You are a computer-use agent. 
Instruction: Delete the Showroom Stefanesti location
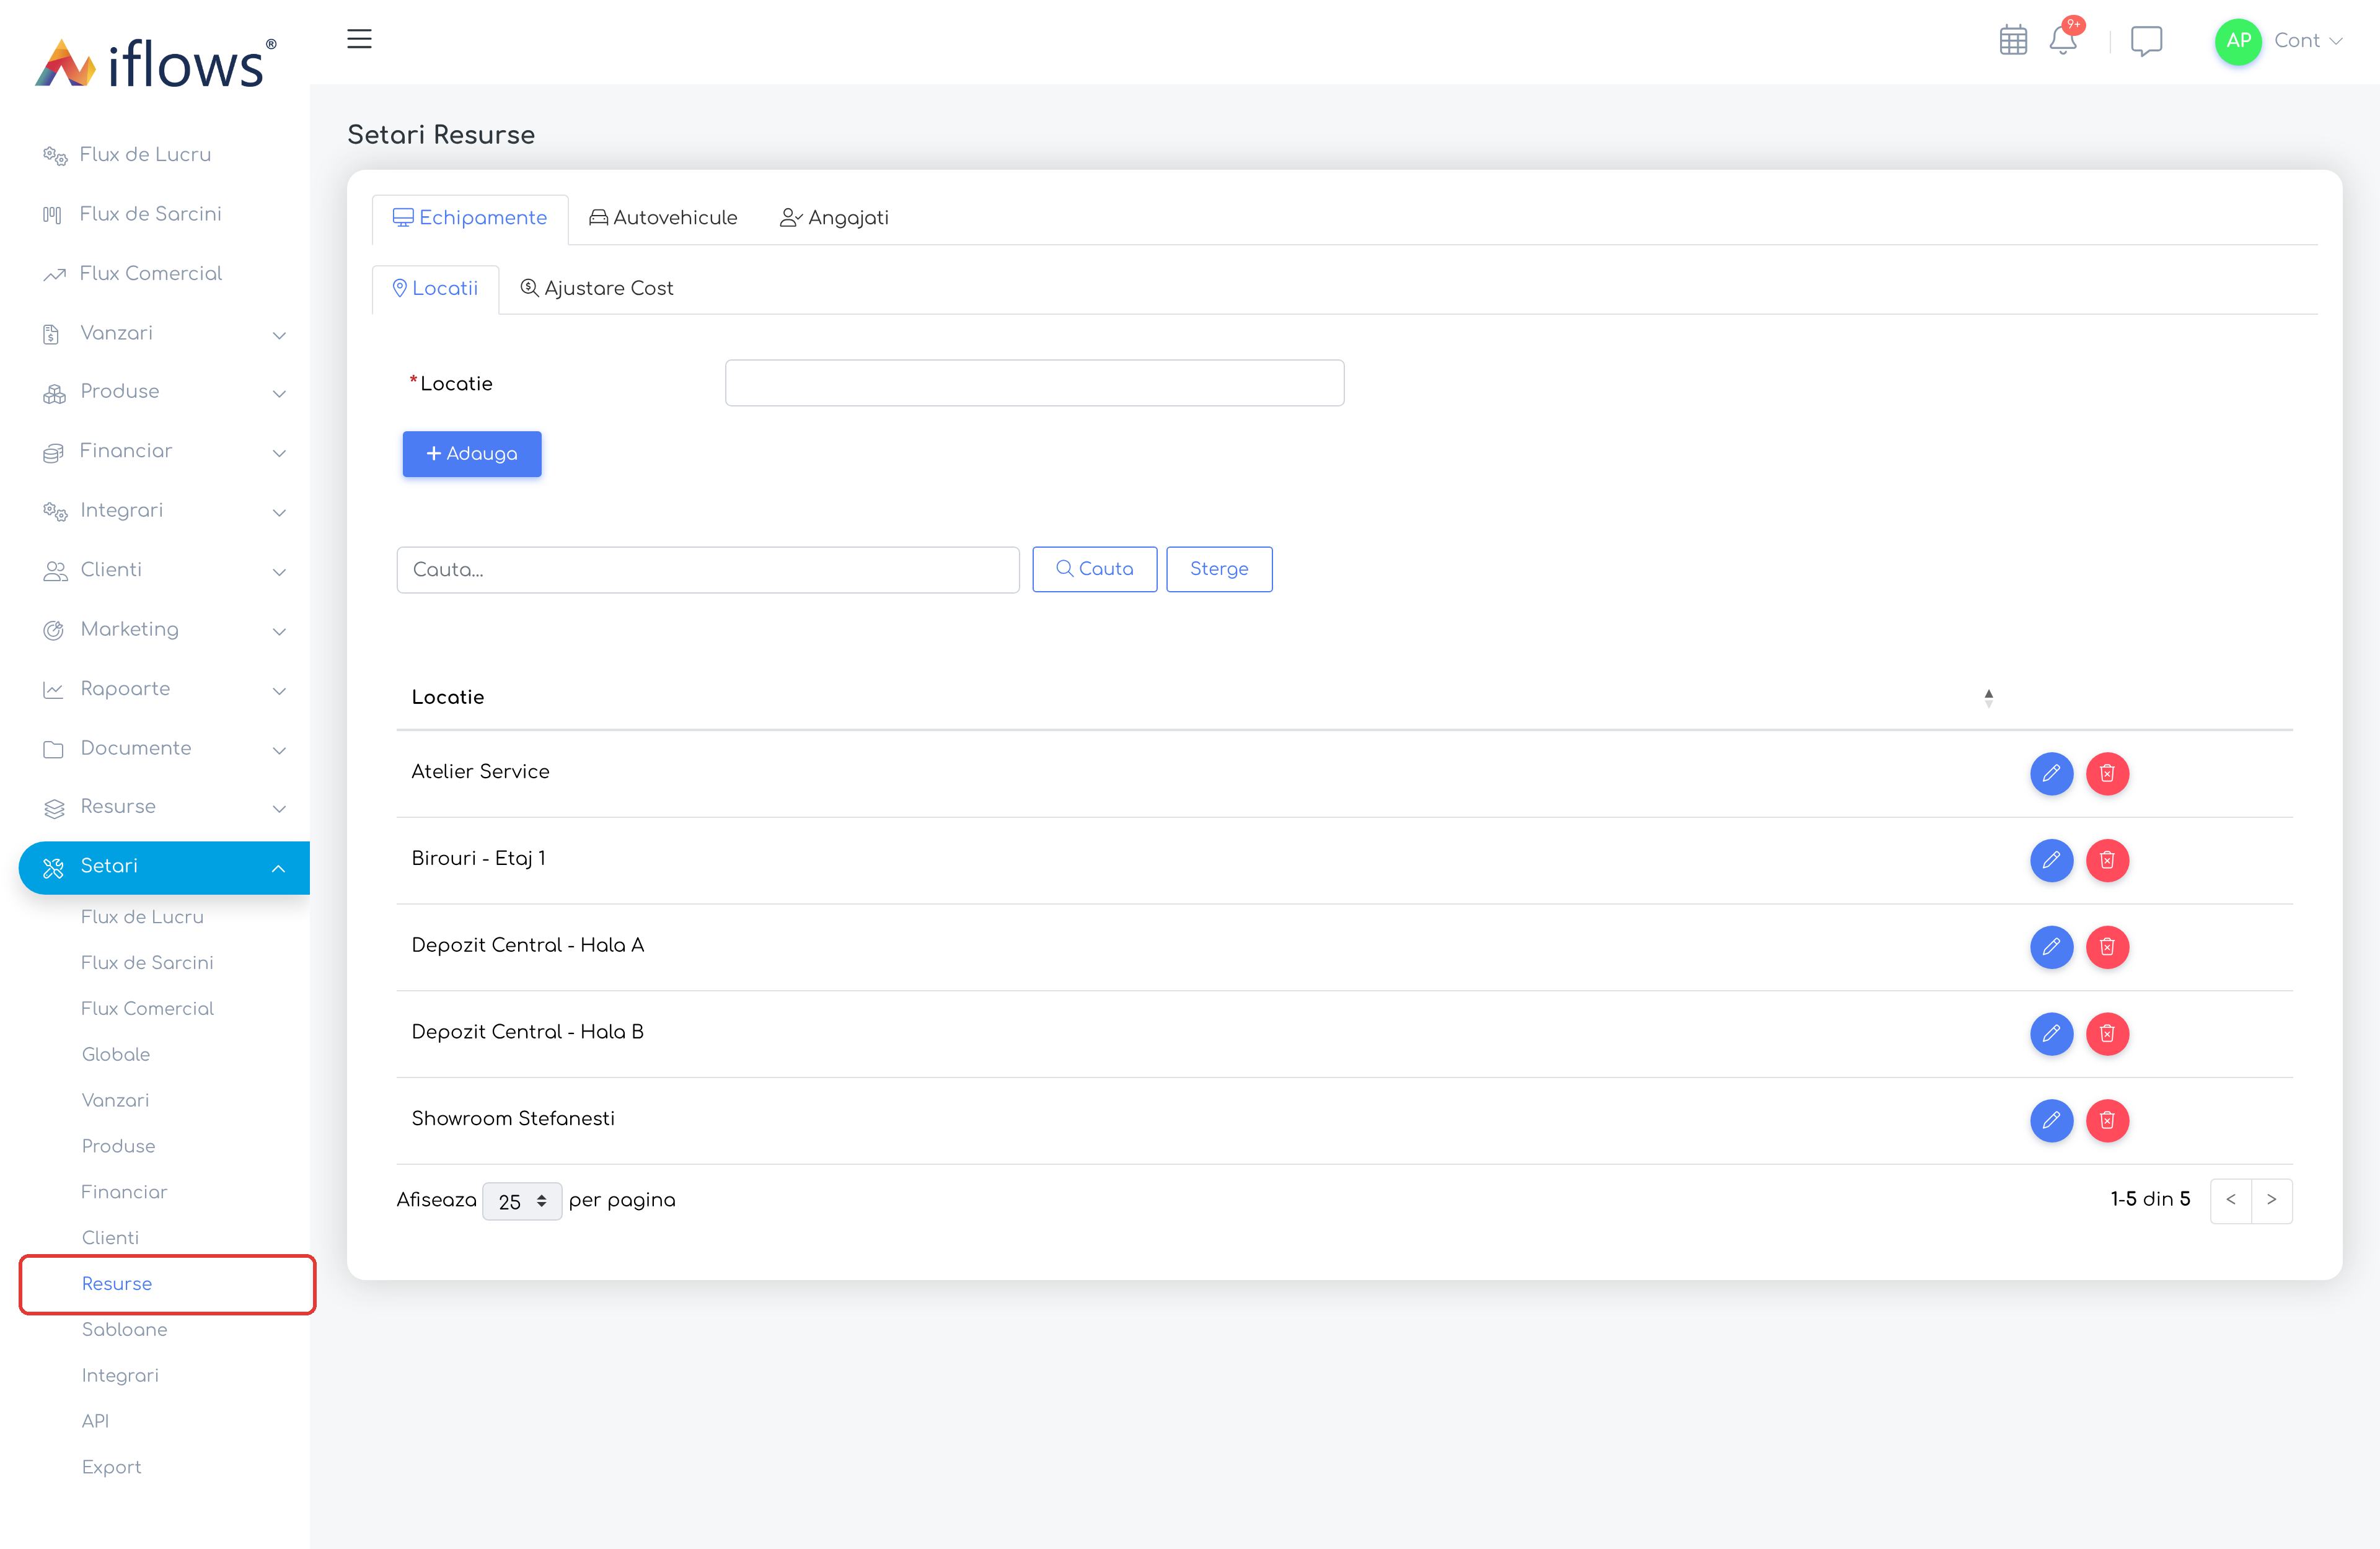click(2107, 1120)
